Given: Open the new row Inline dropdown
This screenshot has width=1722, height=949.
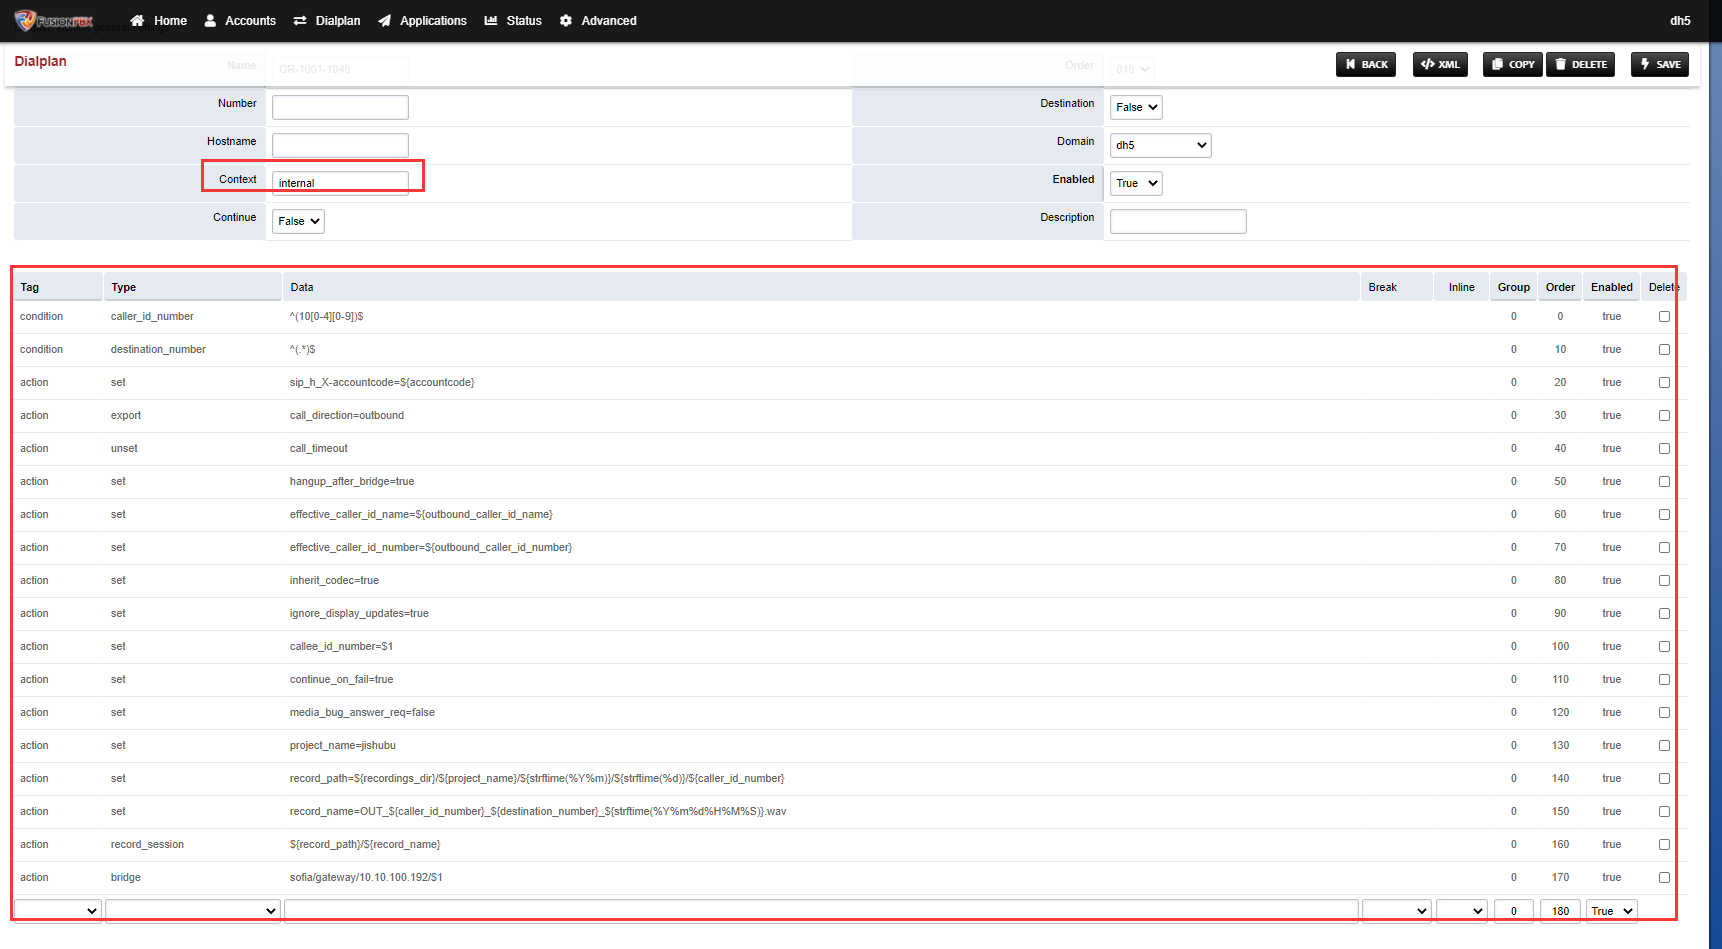Looking at the screenshot, I should click(1462, 910).
